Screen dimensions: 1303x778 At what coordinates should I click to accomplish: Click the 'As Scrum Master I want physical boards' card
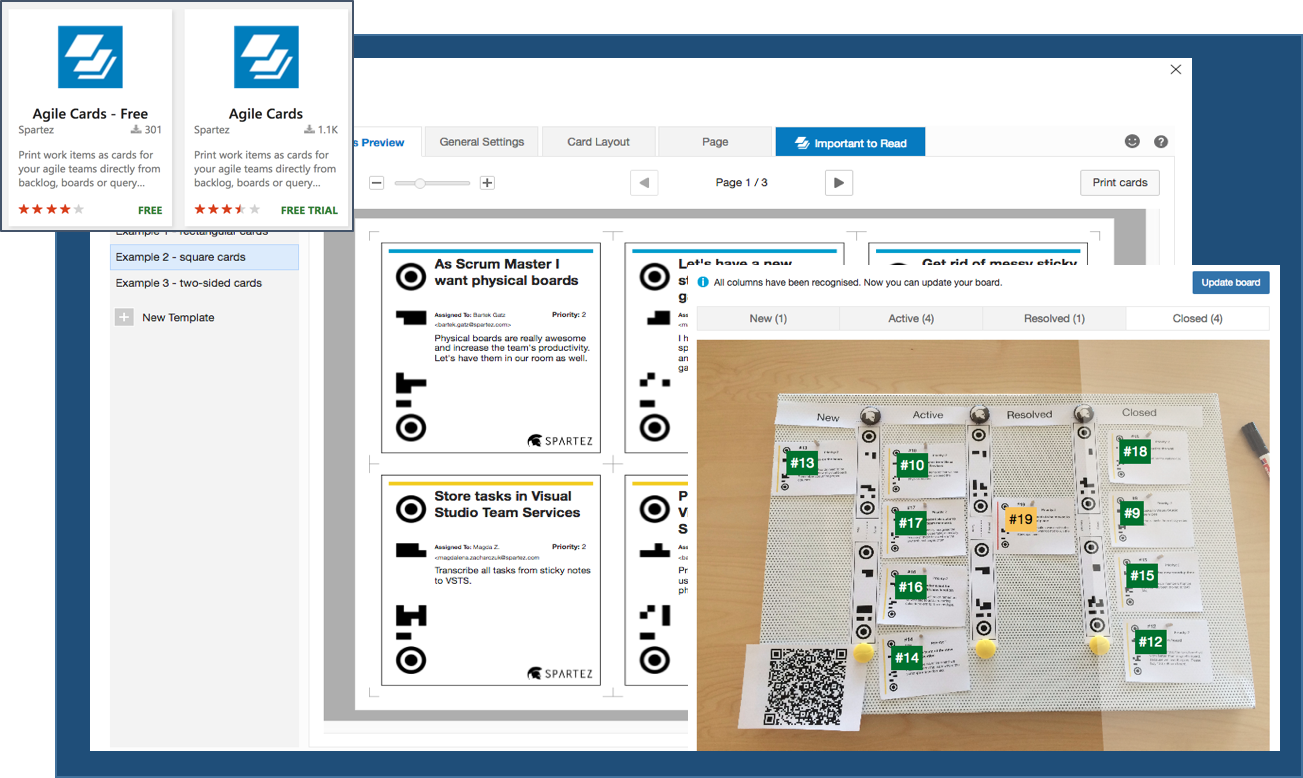click(x=491, y=348)
